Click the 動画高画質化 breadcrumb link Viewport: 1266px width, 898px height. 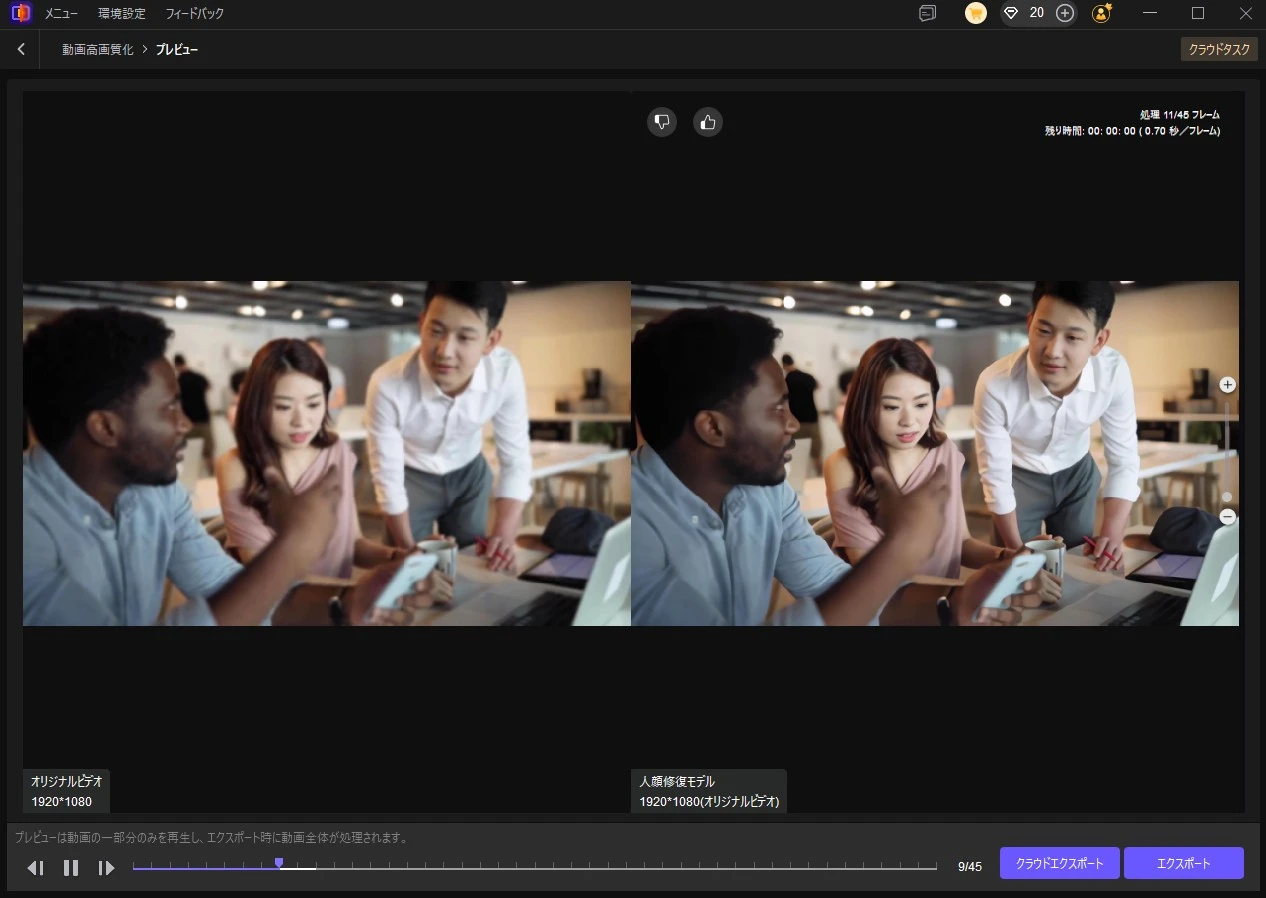click(98, 49)
